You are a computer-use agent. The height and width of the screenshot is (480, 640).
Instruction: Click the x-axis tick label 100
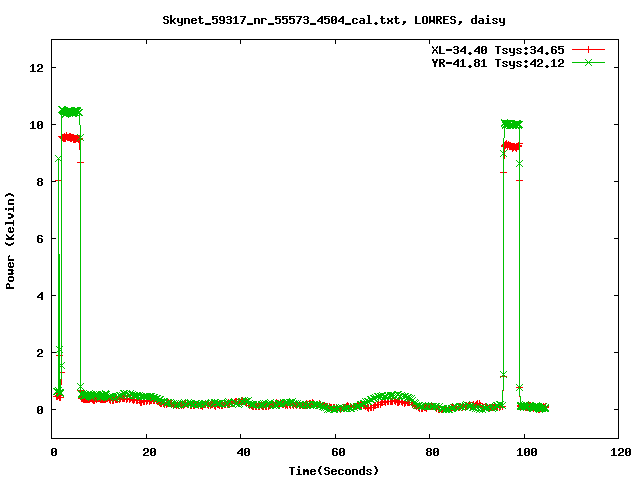pyautogui.click(x=527, y=452)
